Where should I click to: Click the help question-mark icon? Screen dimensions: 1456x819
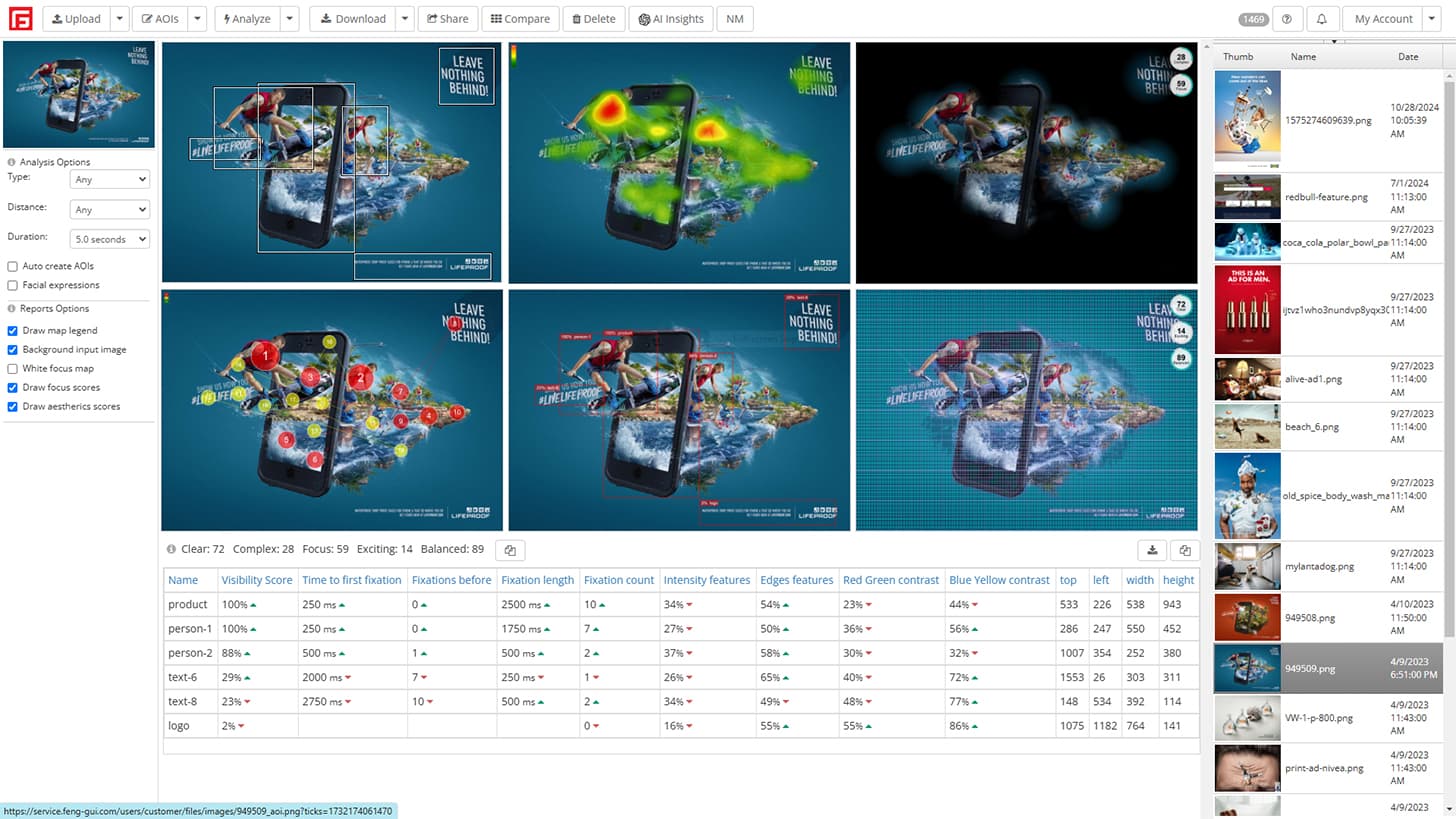pyautogui.click(x=1288, y=18)
